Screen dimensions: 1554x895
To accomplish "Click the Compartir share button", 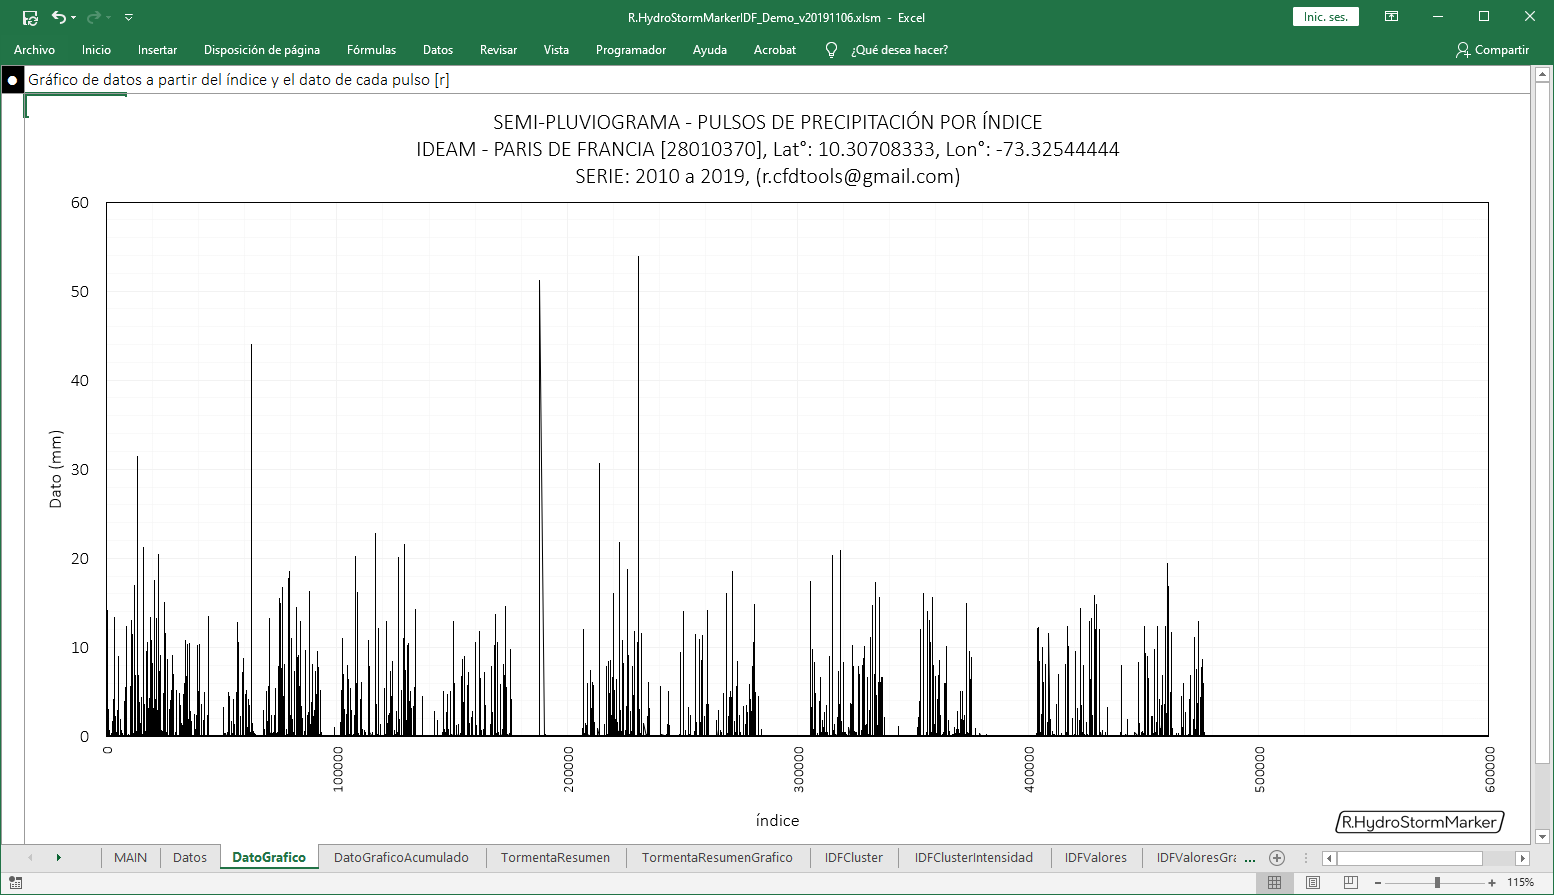I will [x=1492, y=50].
